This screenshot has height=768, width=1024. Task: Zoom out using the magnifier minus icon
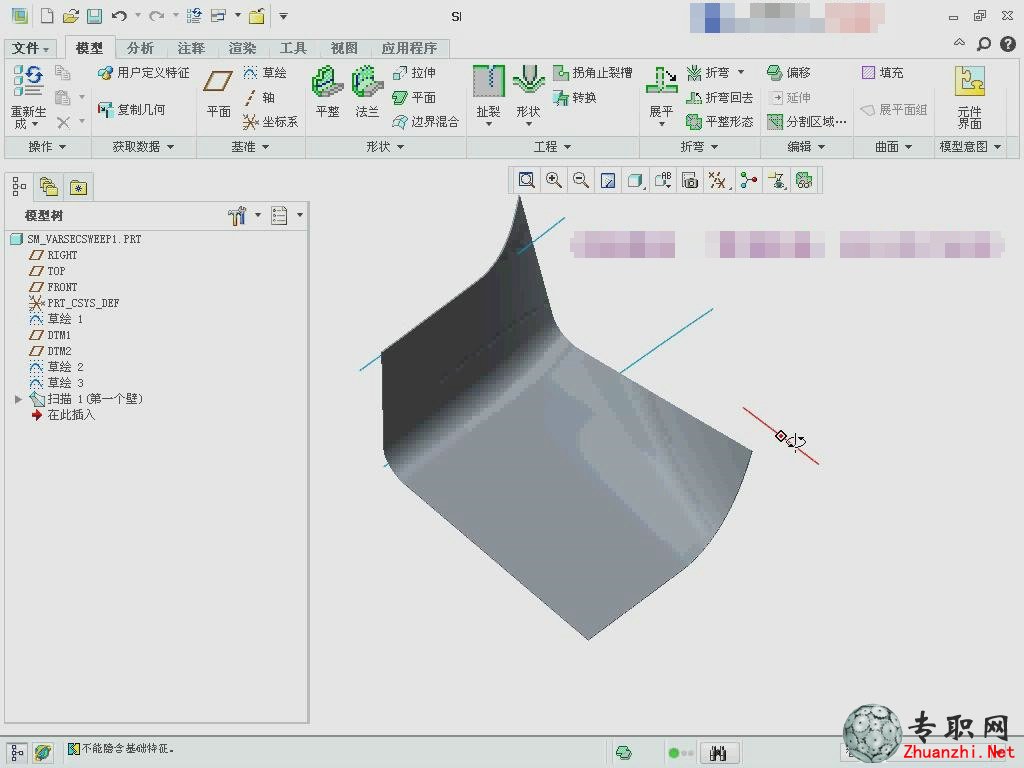click(x=581, y=180)
